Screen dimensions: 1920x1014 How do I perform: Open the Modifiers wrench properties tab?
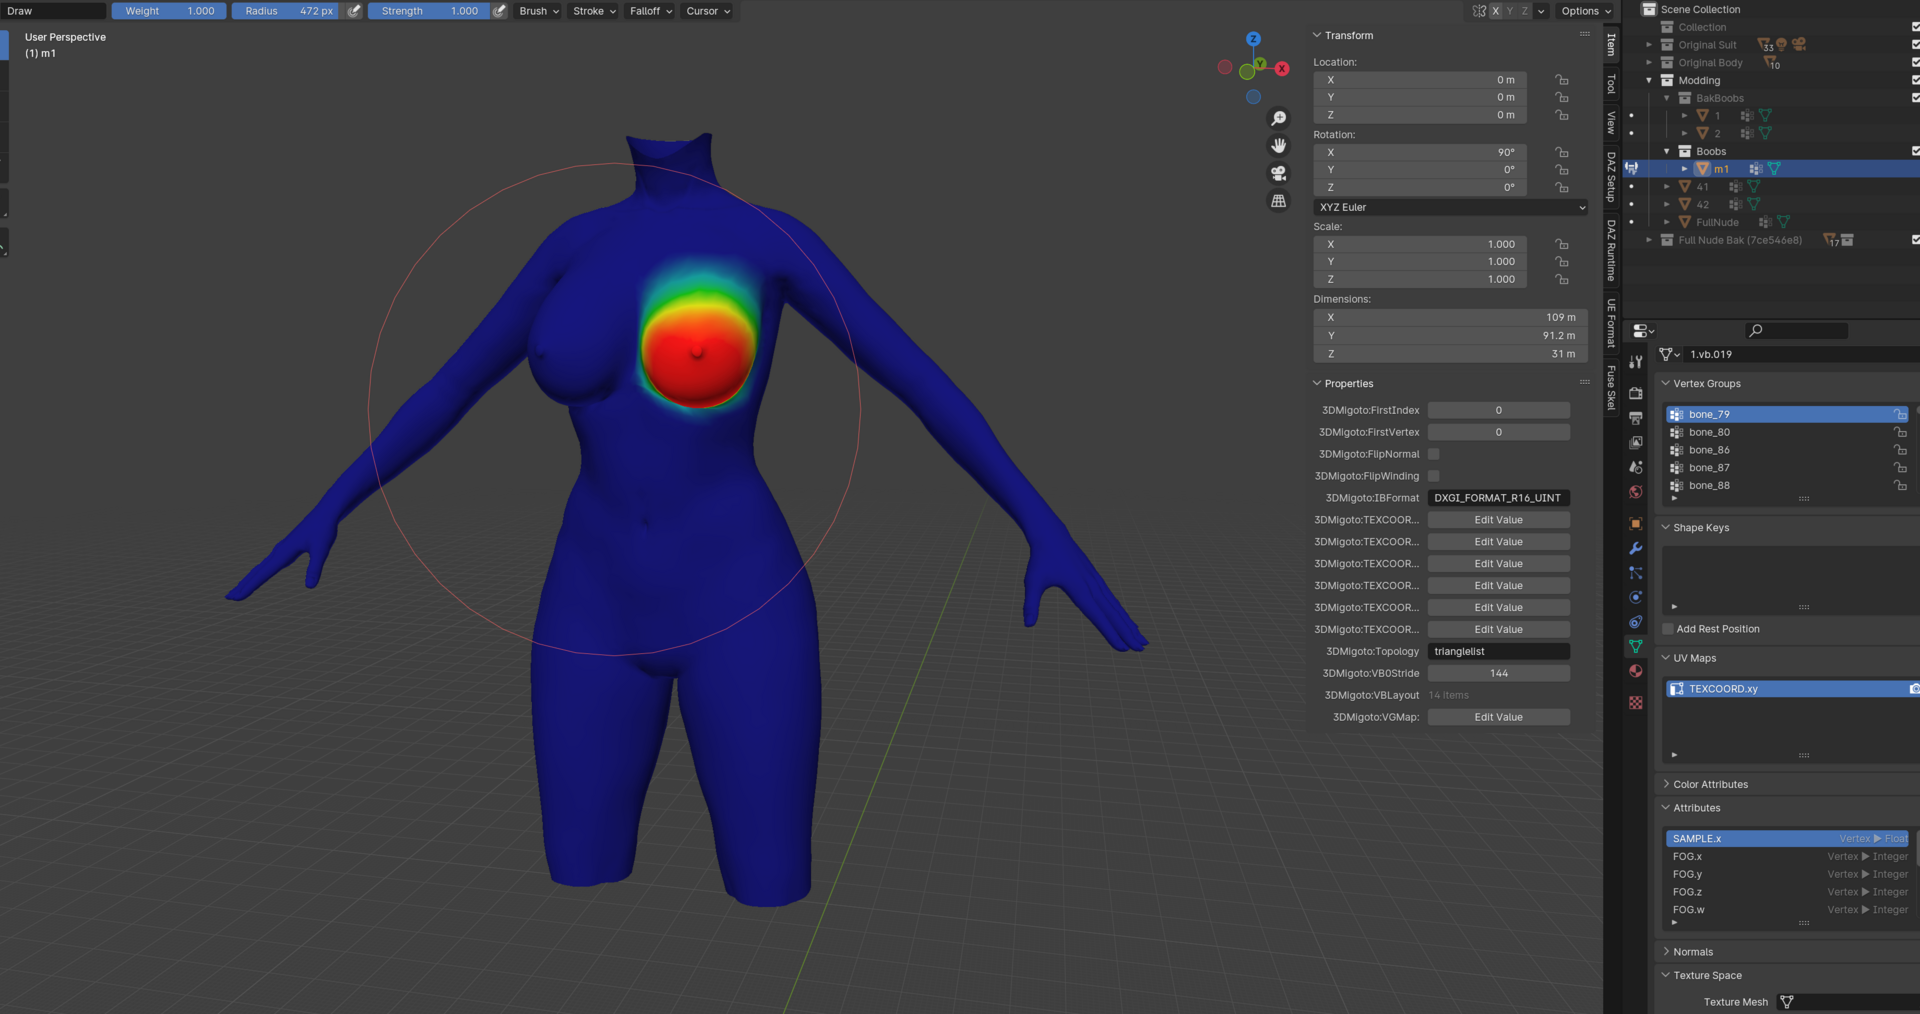pos(1636,548)
